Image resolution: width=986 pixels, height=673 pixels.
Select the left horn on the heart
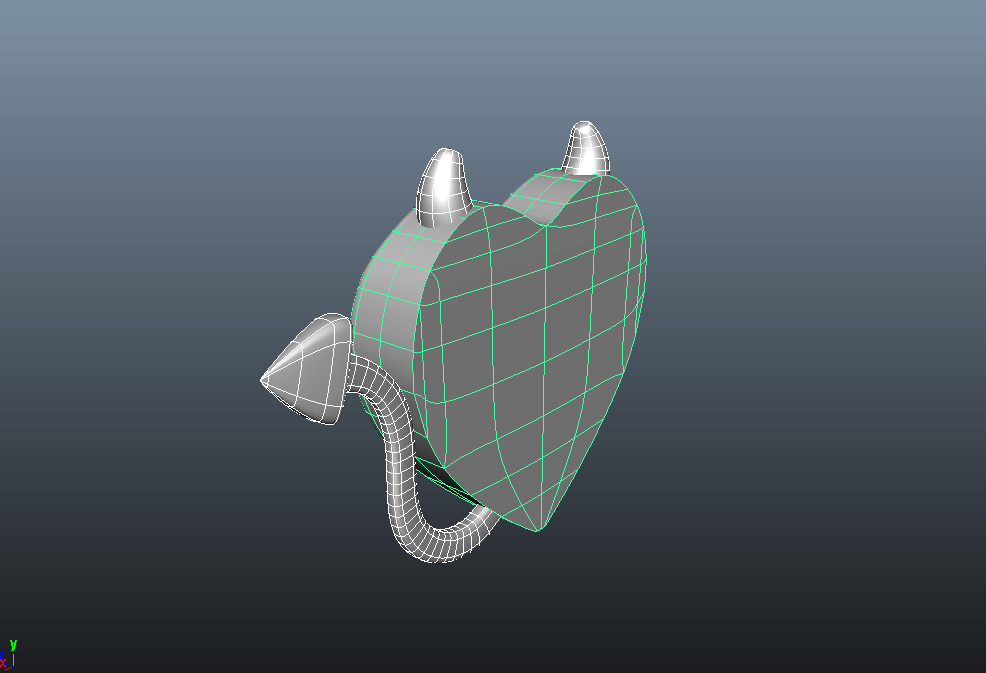444,188
